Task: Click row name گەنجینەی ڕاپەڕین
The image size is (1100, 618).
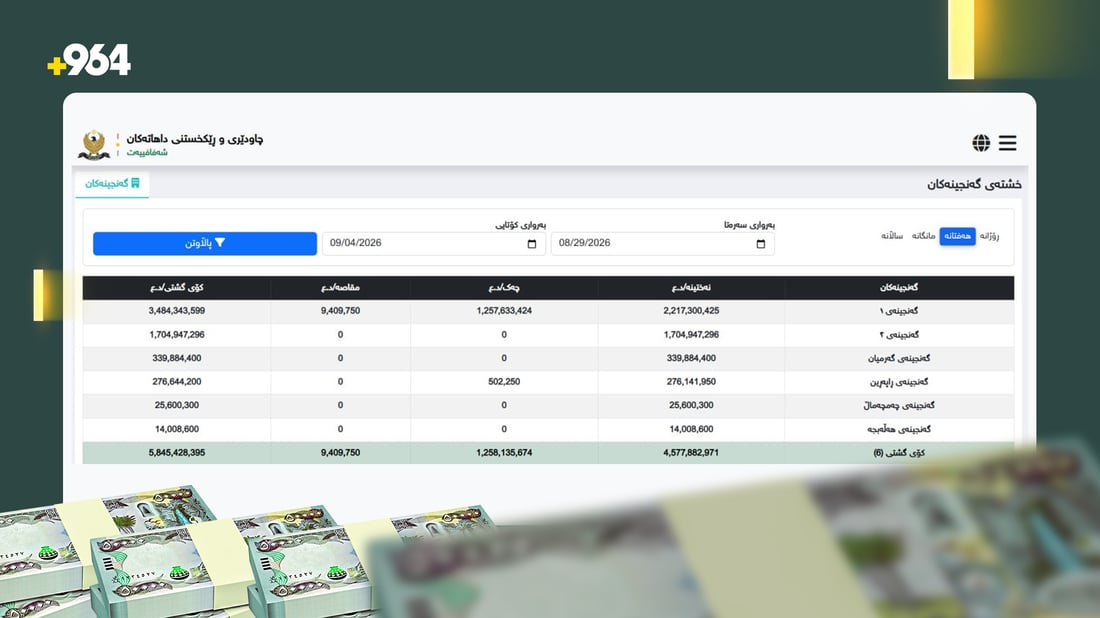Action: (899, 382)
